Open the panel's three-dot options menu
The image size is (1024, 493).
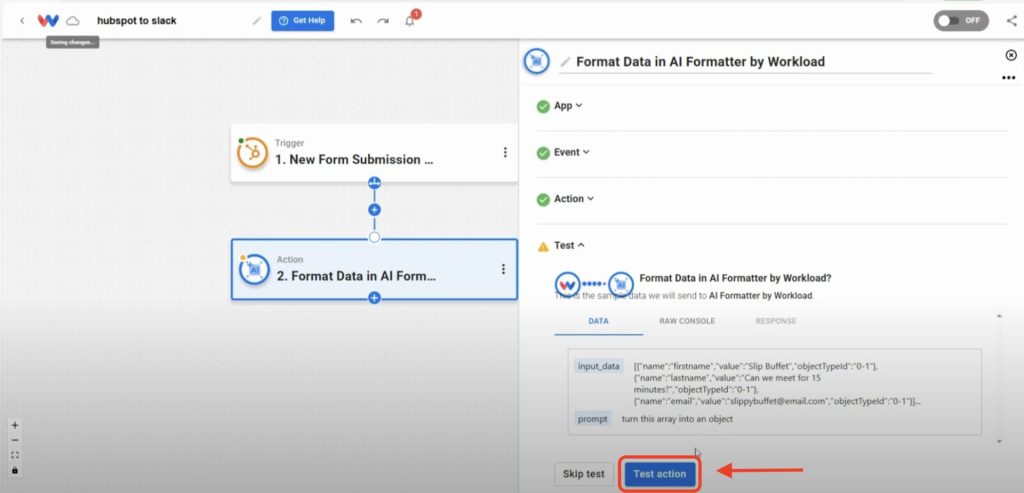[1008, 78]
